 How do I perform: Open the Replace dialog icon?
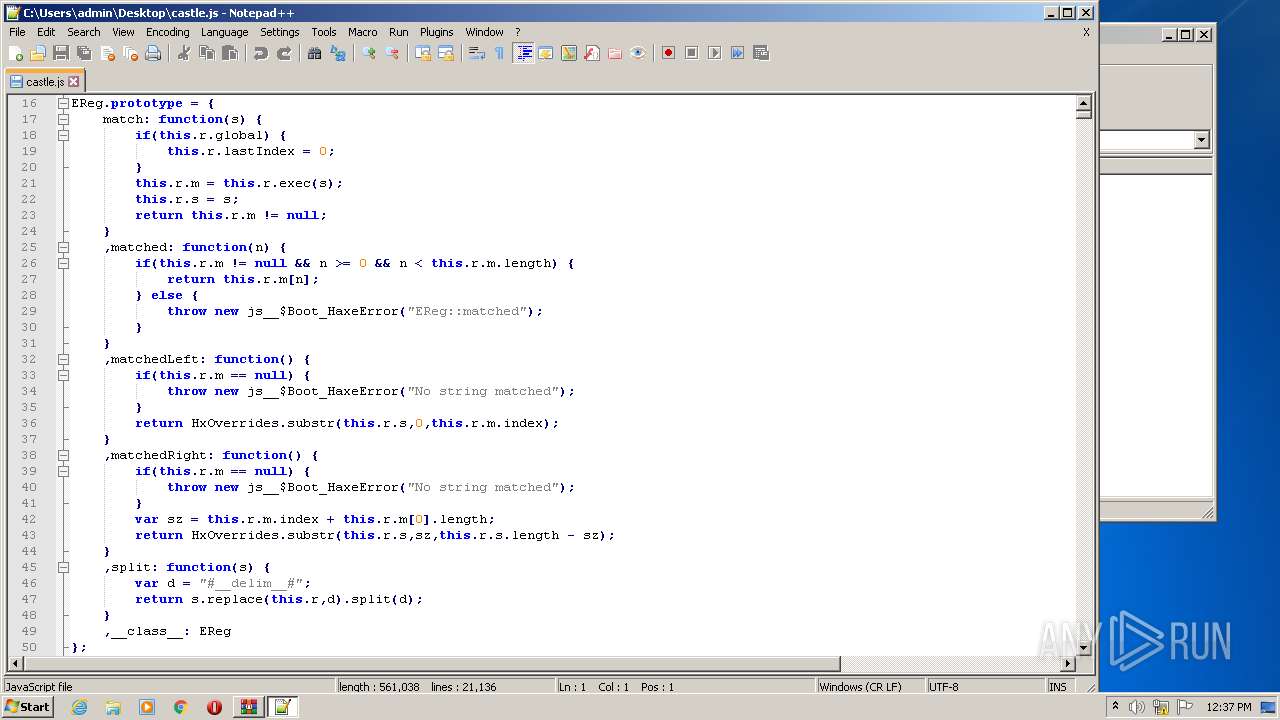tap(338, 53)
